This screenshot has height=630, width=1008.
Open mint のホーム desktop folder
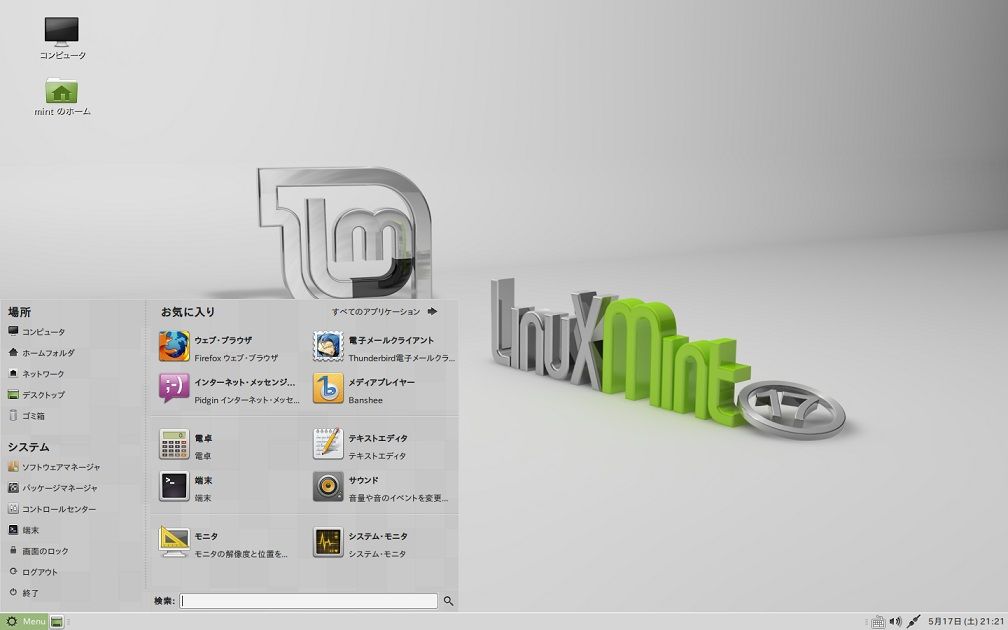[62, 96]
